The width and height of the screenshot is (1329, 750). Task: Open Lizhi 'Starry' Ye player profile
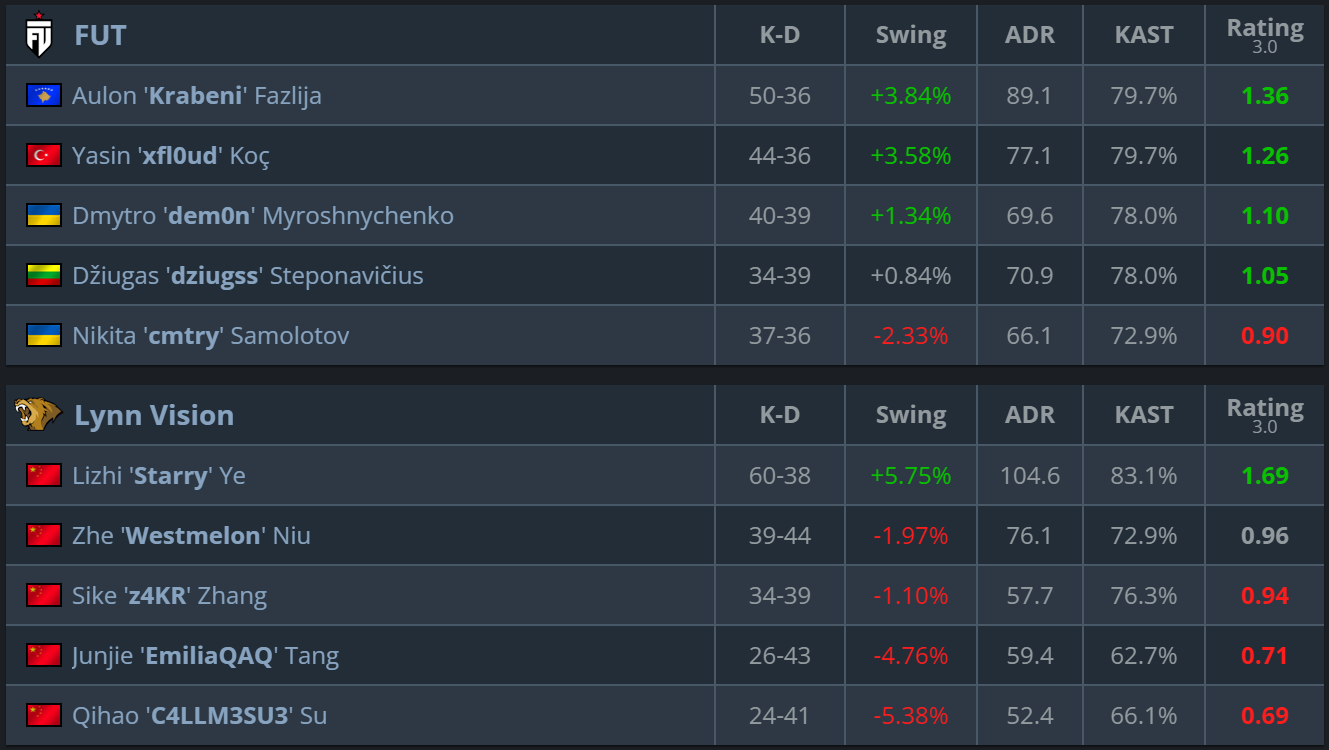pyautogui.click(x=159, y=476)
